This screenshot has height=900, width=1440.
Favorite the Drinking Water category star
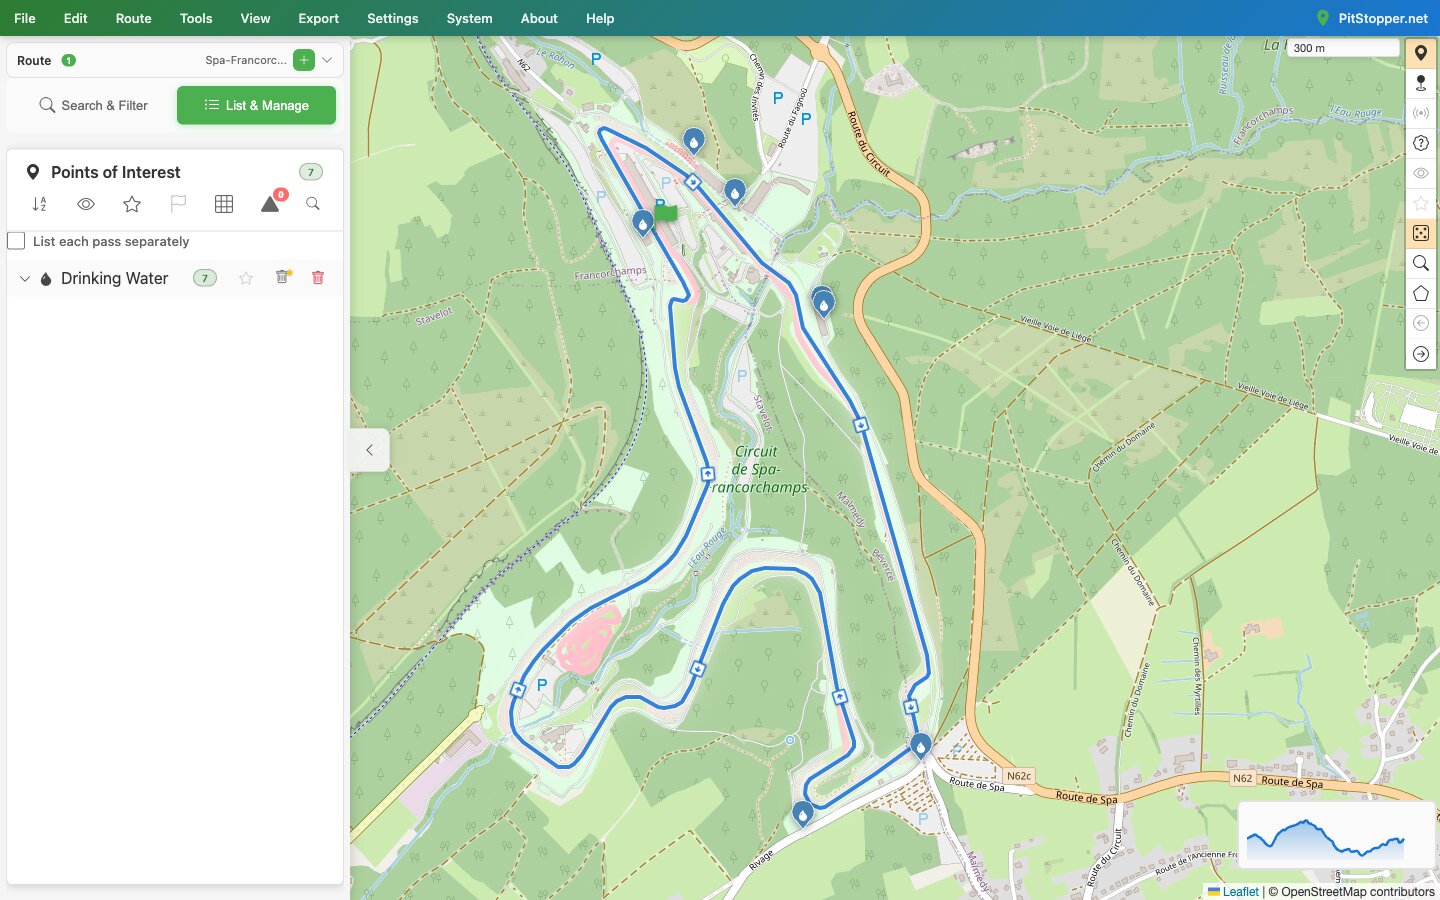click(x=246, y=278)
